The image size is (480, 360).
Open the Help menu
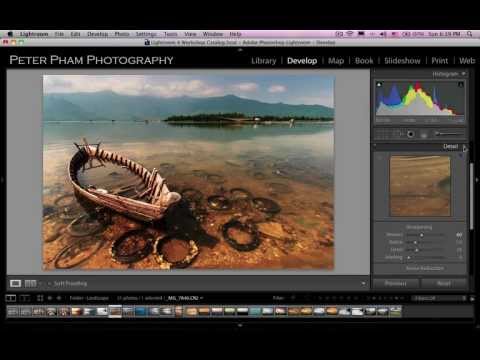235,34
